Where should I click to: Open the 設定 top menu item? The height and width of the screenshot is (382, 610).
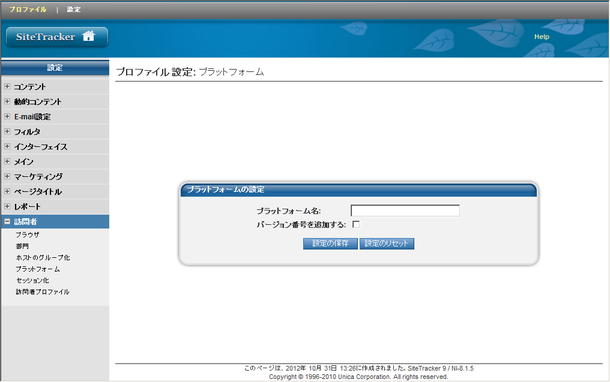[x=74, y=9]
